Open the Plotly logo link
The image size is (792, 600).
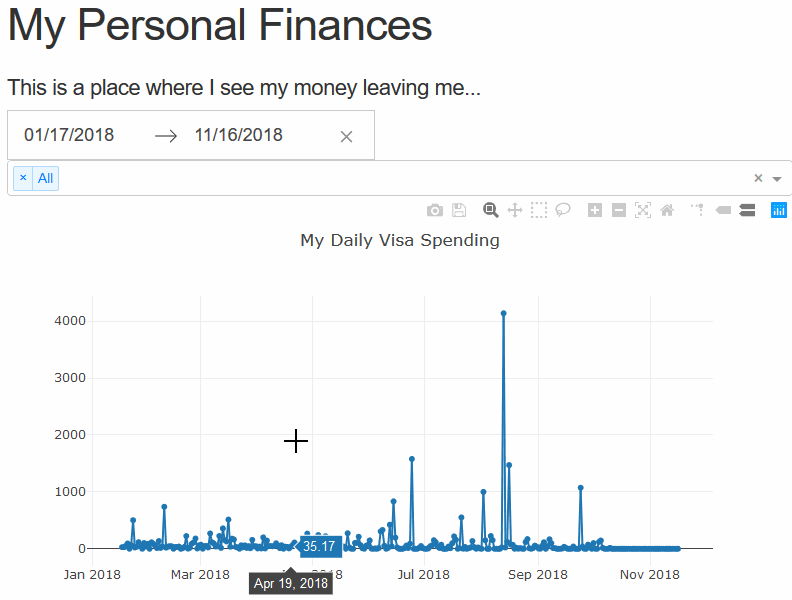779,210
